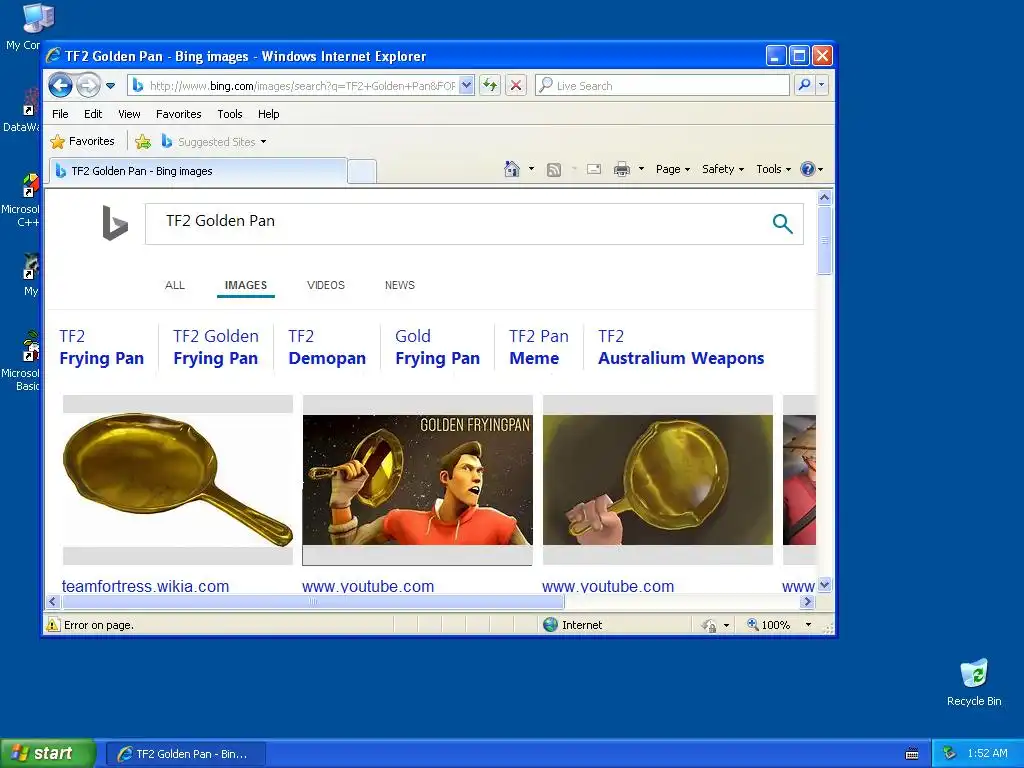
Task: Switch to the VIDEOS tab
Action: (x=326, y=285)
